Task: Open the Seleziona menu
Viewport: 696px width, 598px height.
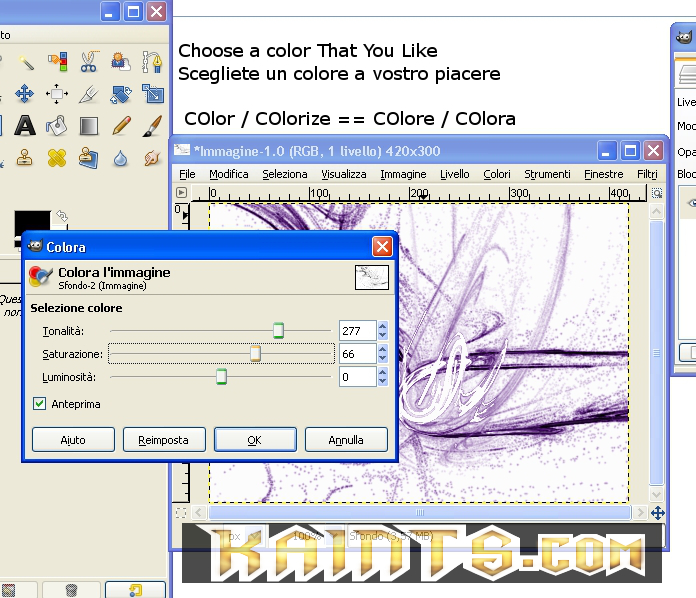Action: tap(285, 174)
